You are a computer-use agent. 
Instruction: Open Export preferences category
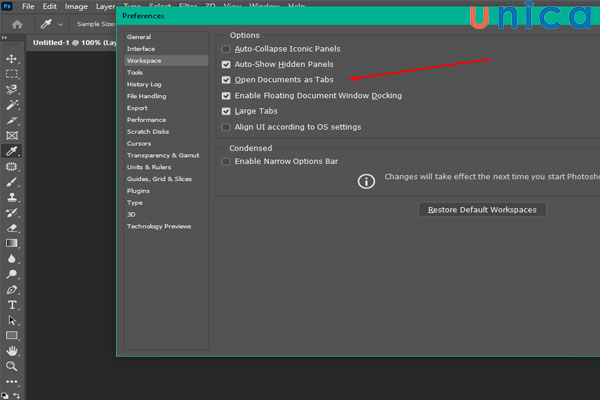tap(137, 108)
